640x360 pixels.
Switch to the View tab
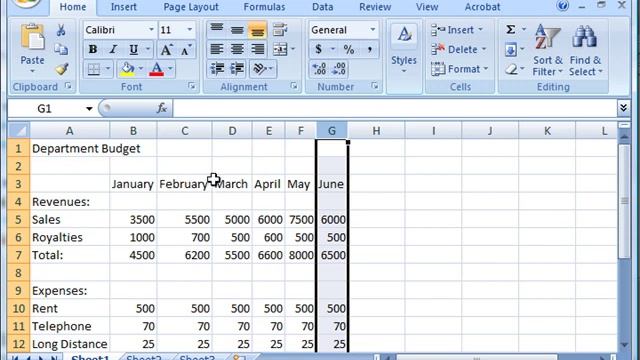pyautogui.click(x=427, y=7)
